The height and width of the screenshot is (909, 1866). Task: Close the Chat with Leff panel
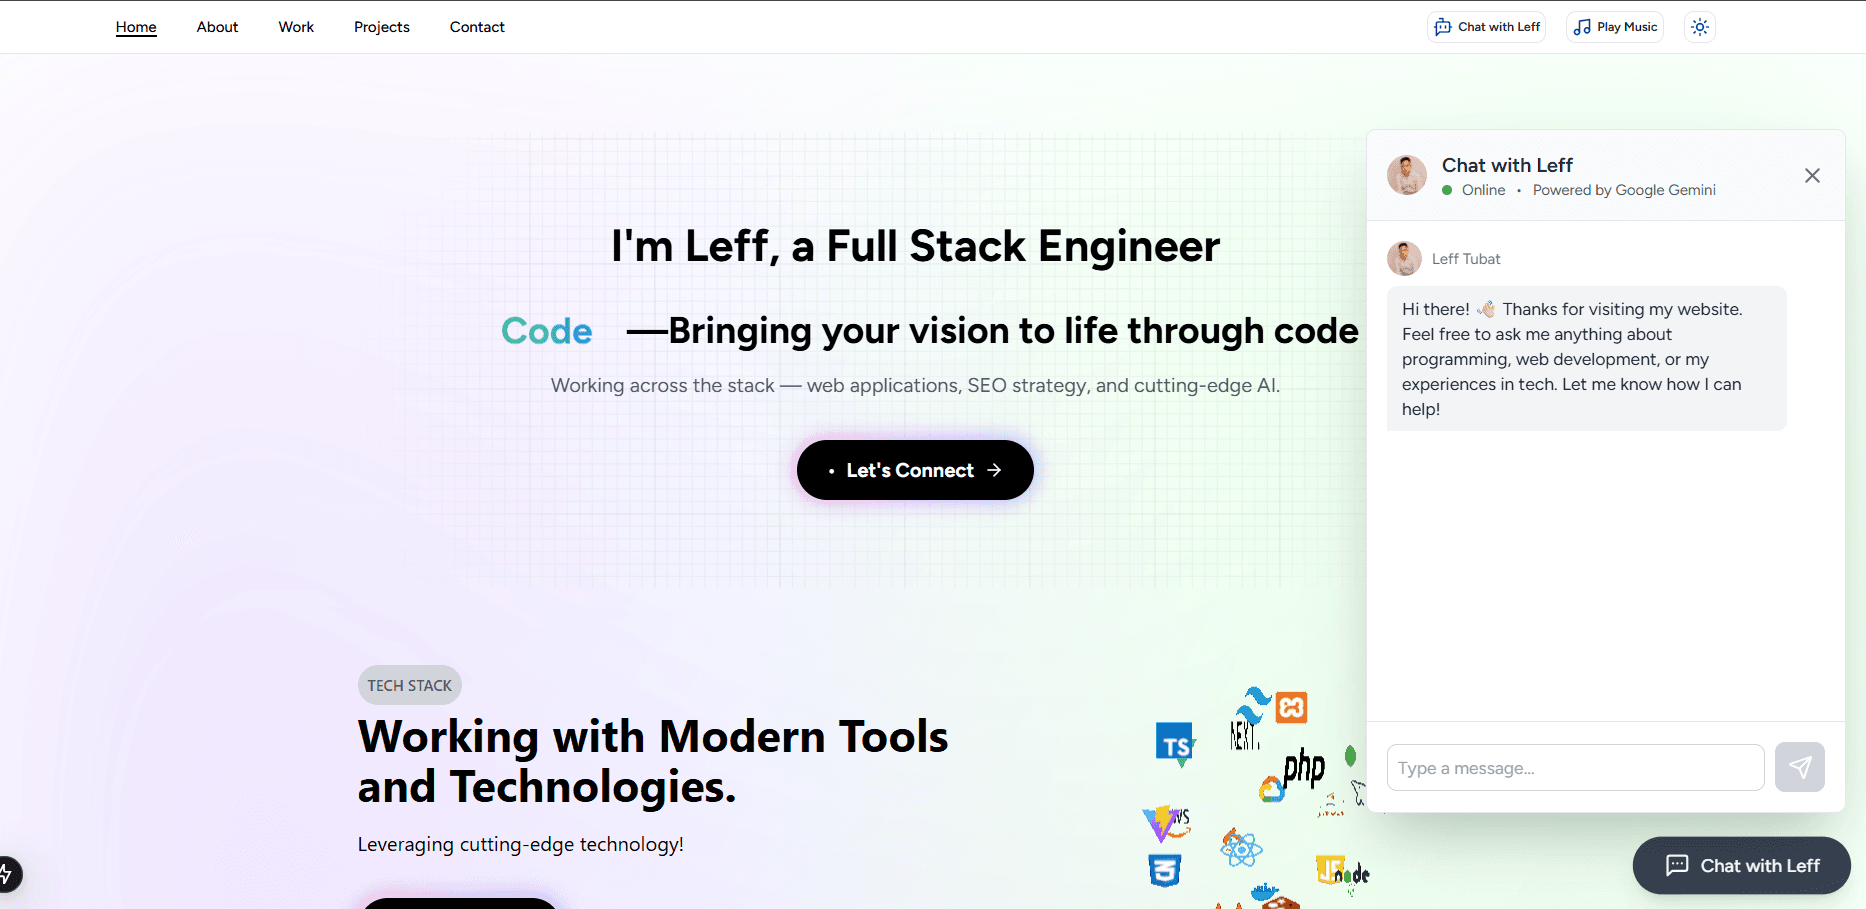point(1811,176)
